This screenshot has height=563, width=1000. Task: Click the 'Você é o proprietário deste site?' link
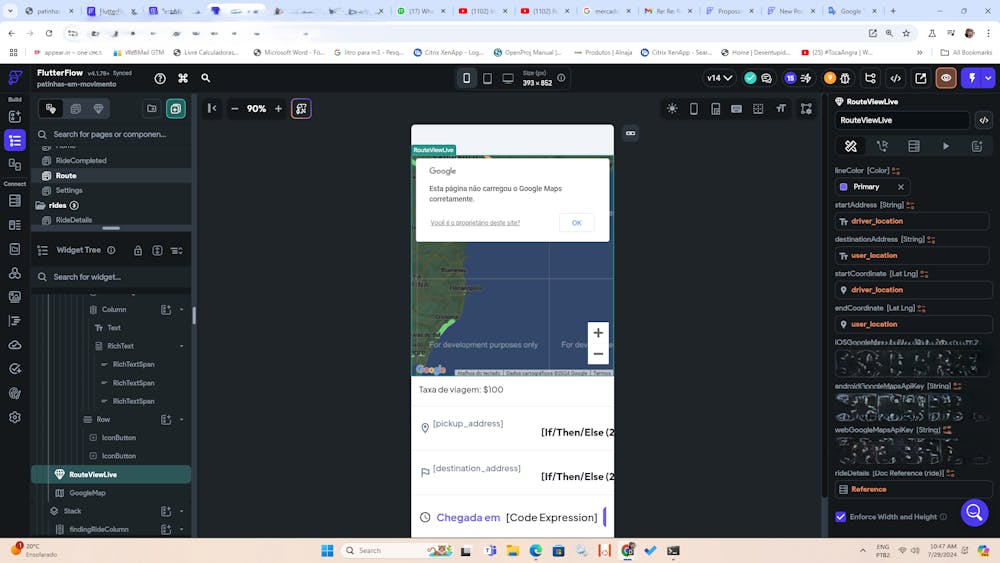click(x=475, y=223)
